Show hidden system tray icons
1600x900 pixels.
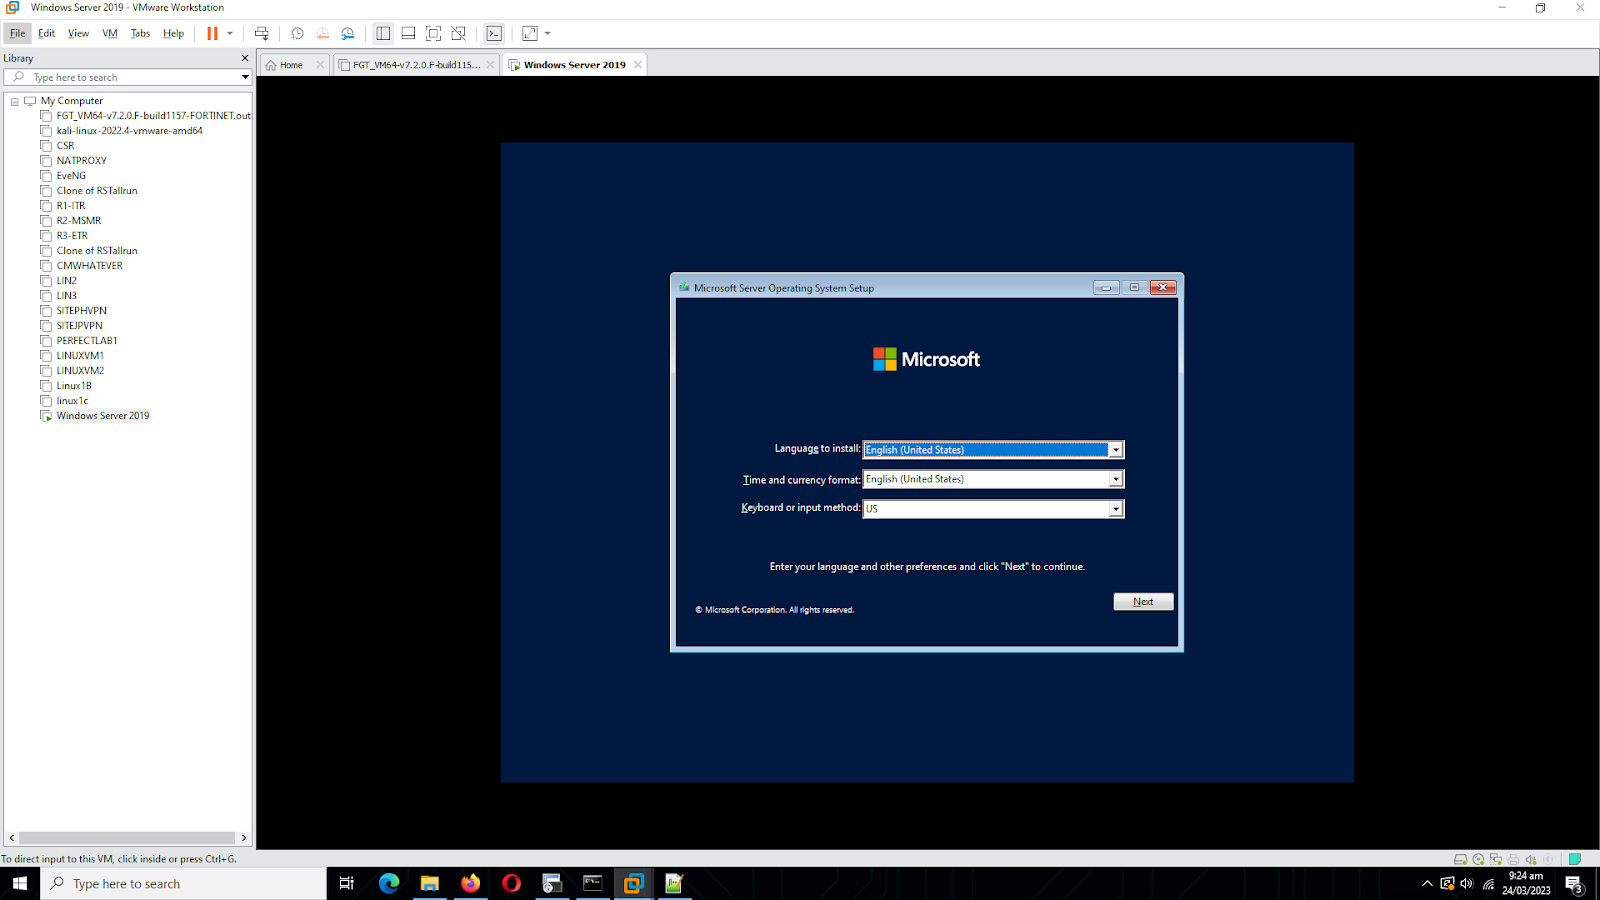click(1427, 883)
